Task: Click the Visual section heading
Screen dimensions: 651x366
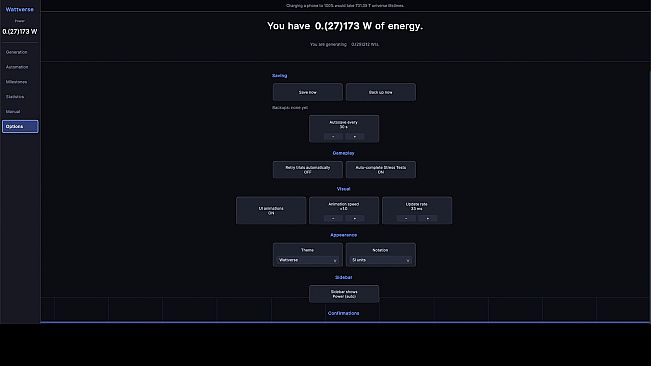Action: (343, 189)
